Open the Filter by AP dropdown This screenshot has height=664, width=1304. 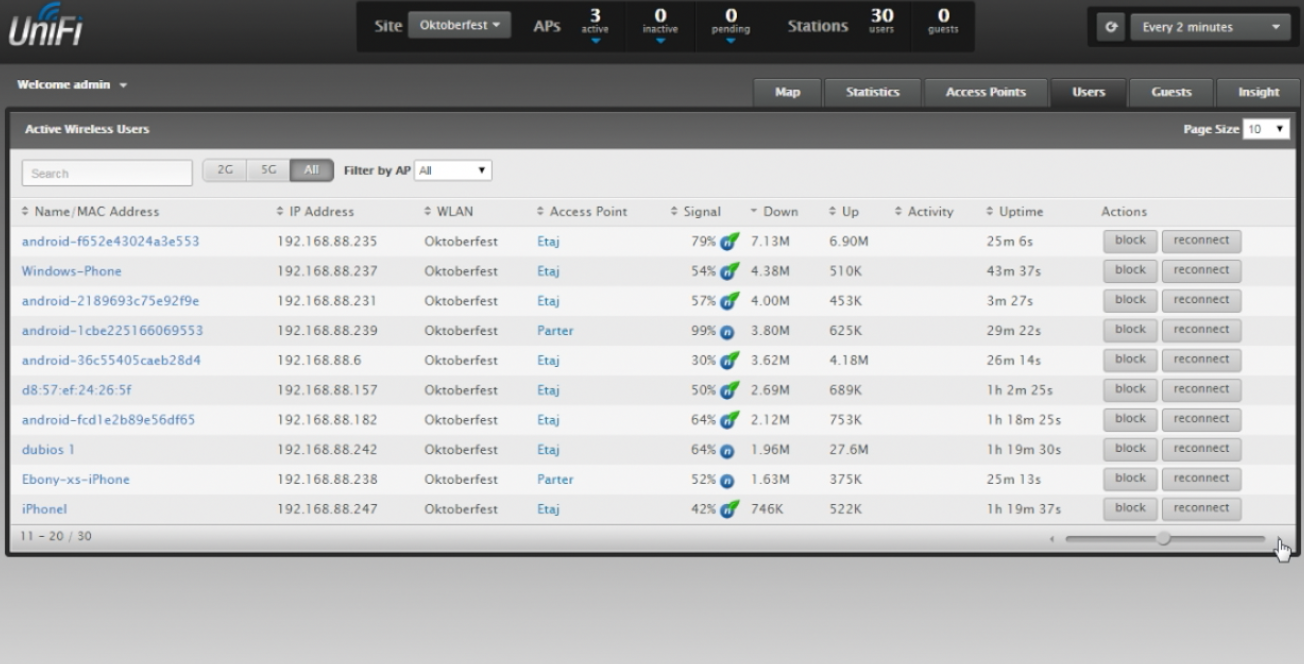[x=453, y=171]
